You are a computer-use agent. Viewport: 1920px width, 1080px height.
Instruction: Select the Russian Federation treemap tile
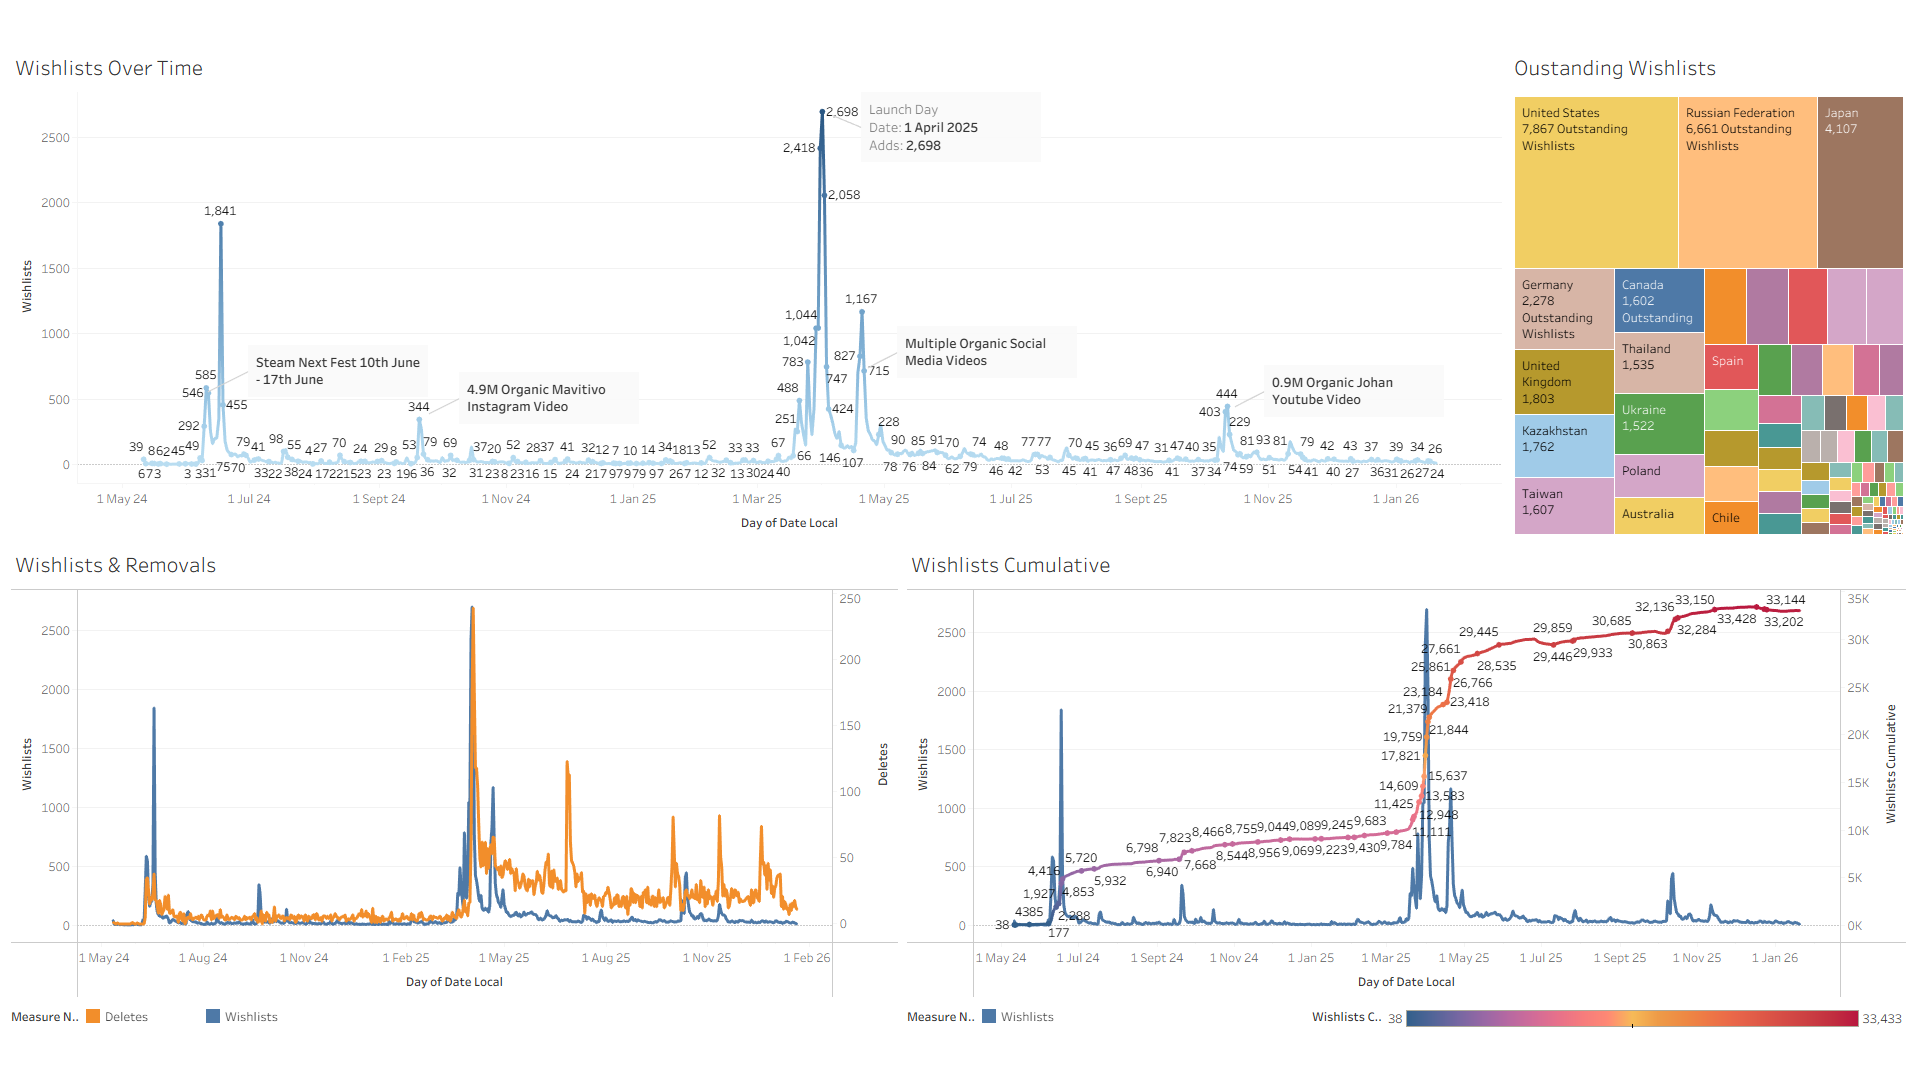tap(1747, 182)
